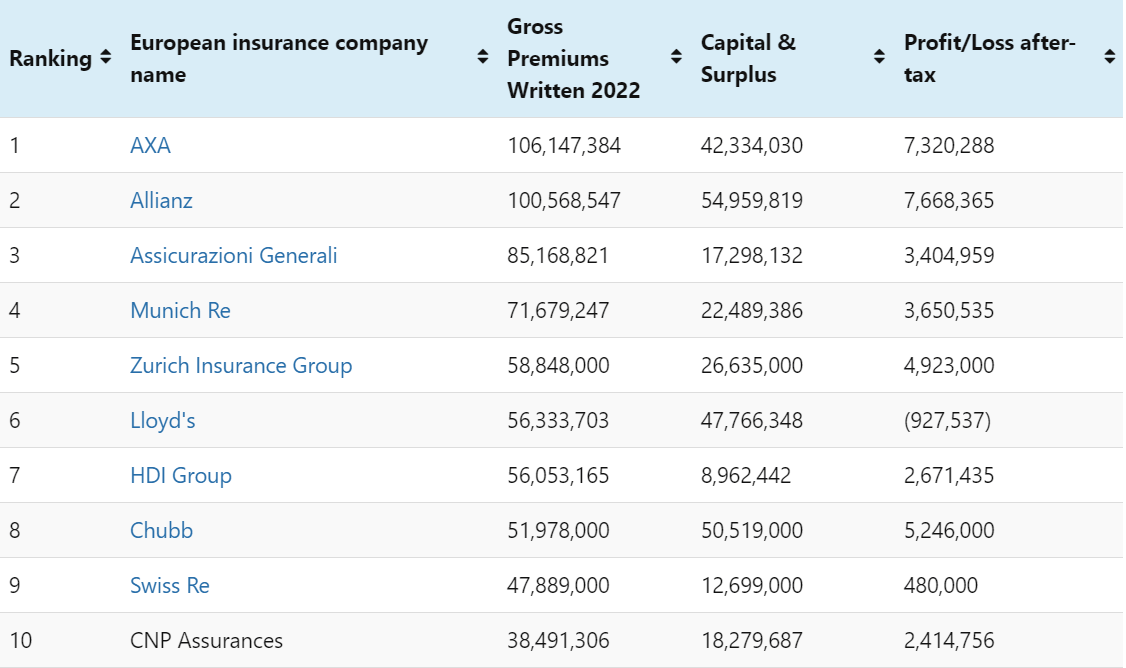Image resolution: width=1126 pixels, height=668 pixels.
Task: Open the AXA company link
Action: coord(150,146)
